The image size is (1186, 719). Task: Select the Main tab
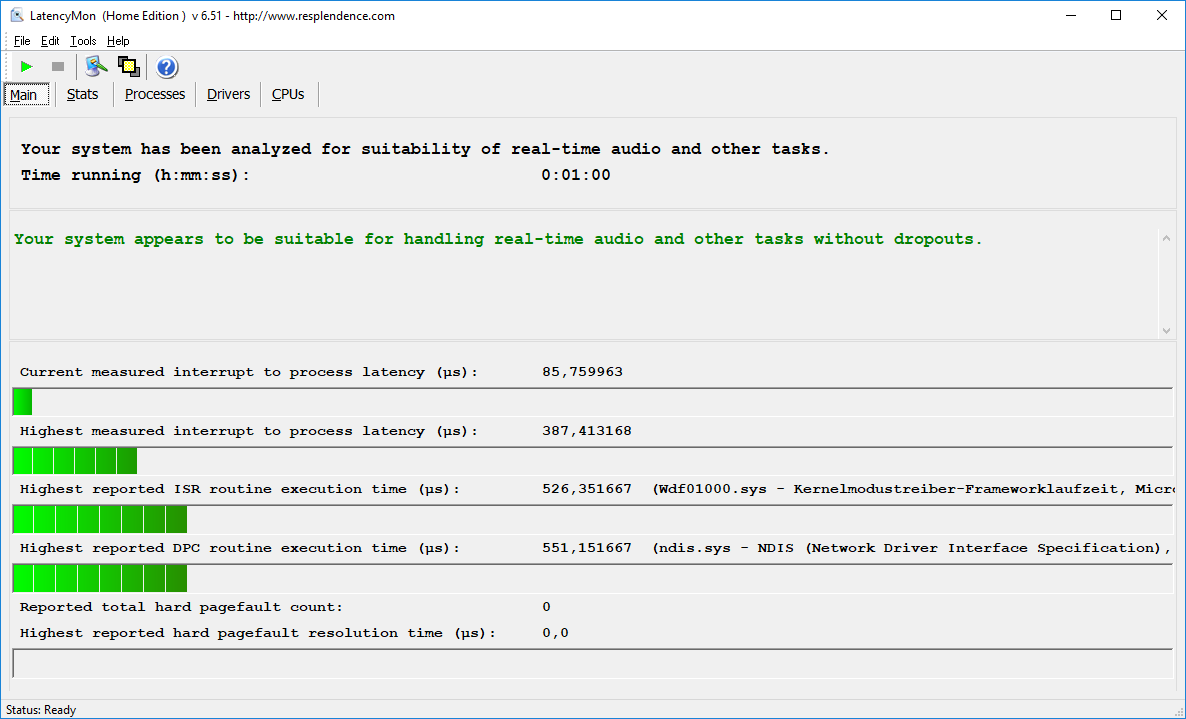[x=24, y=95]
